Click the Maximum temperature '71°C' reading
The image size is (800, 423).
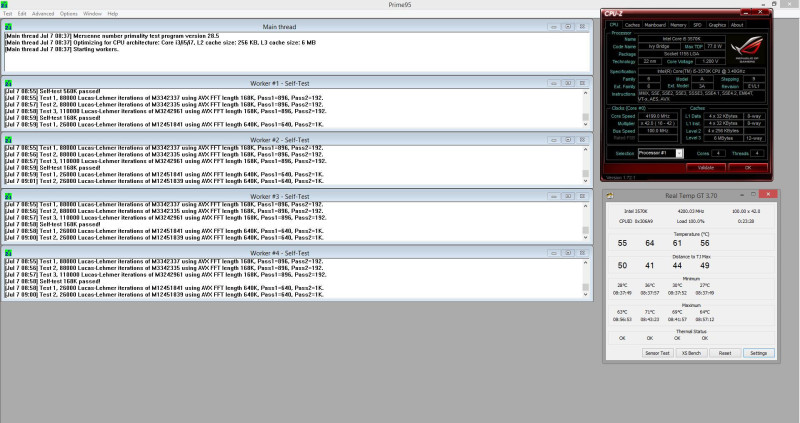(649, 312)
